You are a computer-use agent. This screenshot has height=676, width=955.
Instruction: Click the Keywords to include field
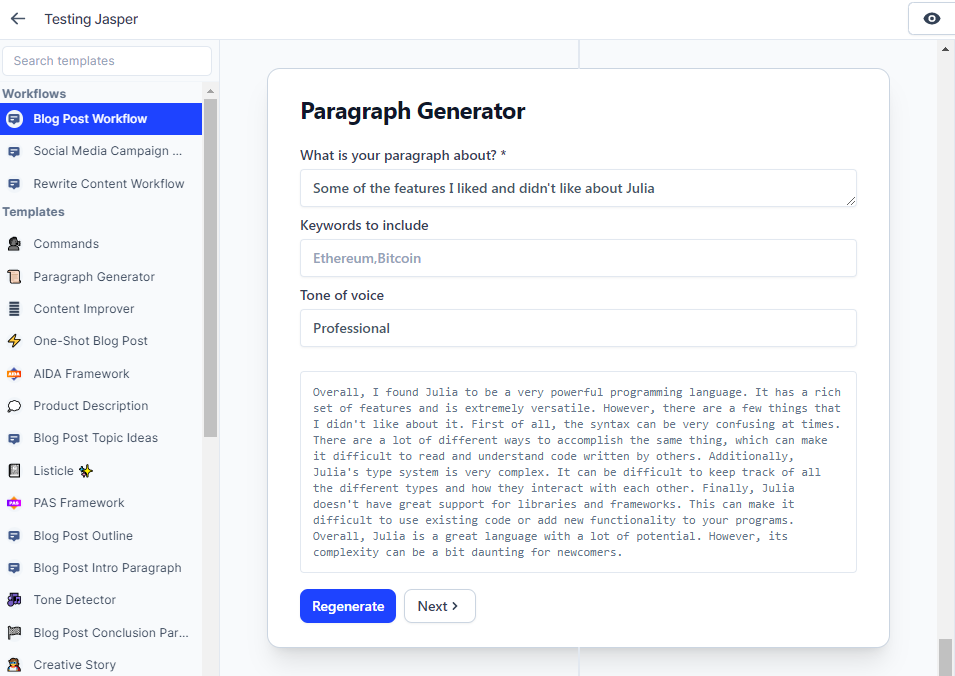pyautogui.click(x=578, y=258)
